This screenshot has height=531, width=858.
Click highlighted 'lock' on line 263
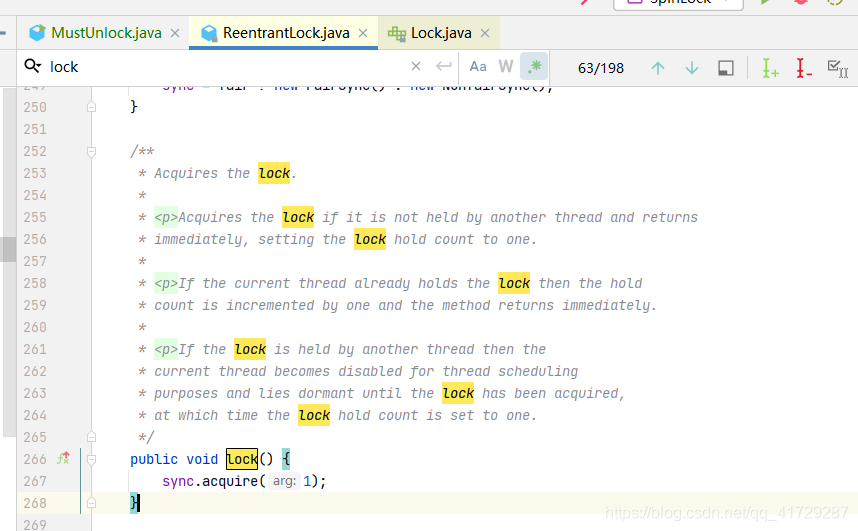[x=458, y=394]
